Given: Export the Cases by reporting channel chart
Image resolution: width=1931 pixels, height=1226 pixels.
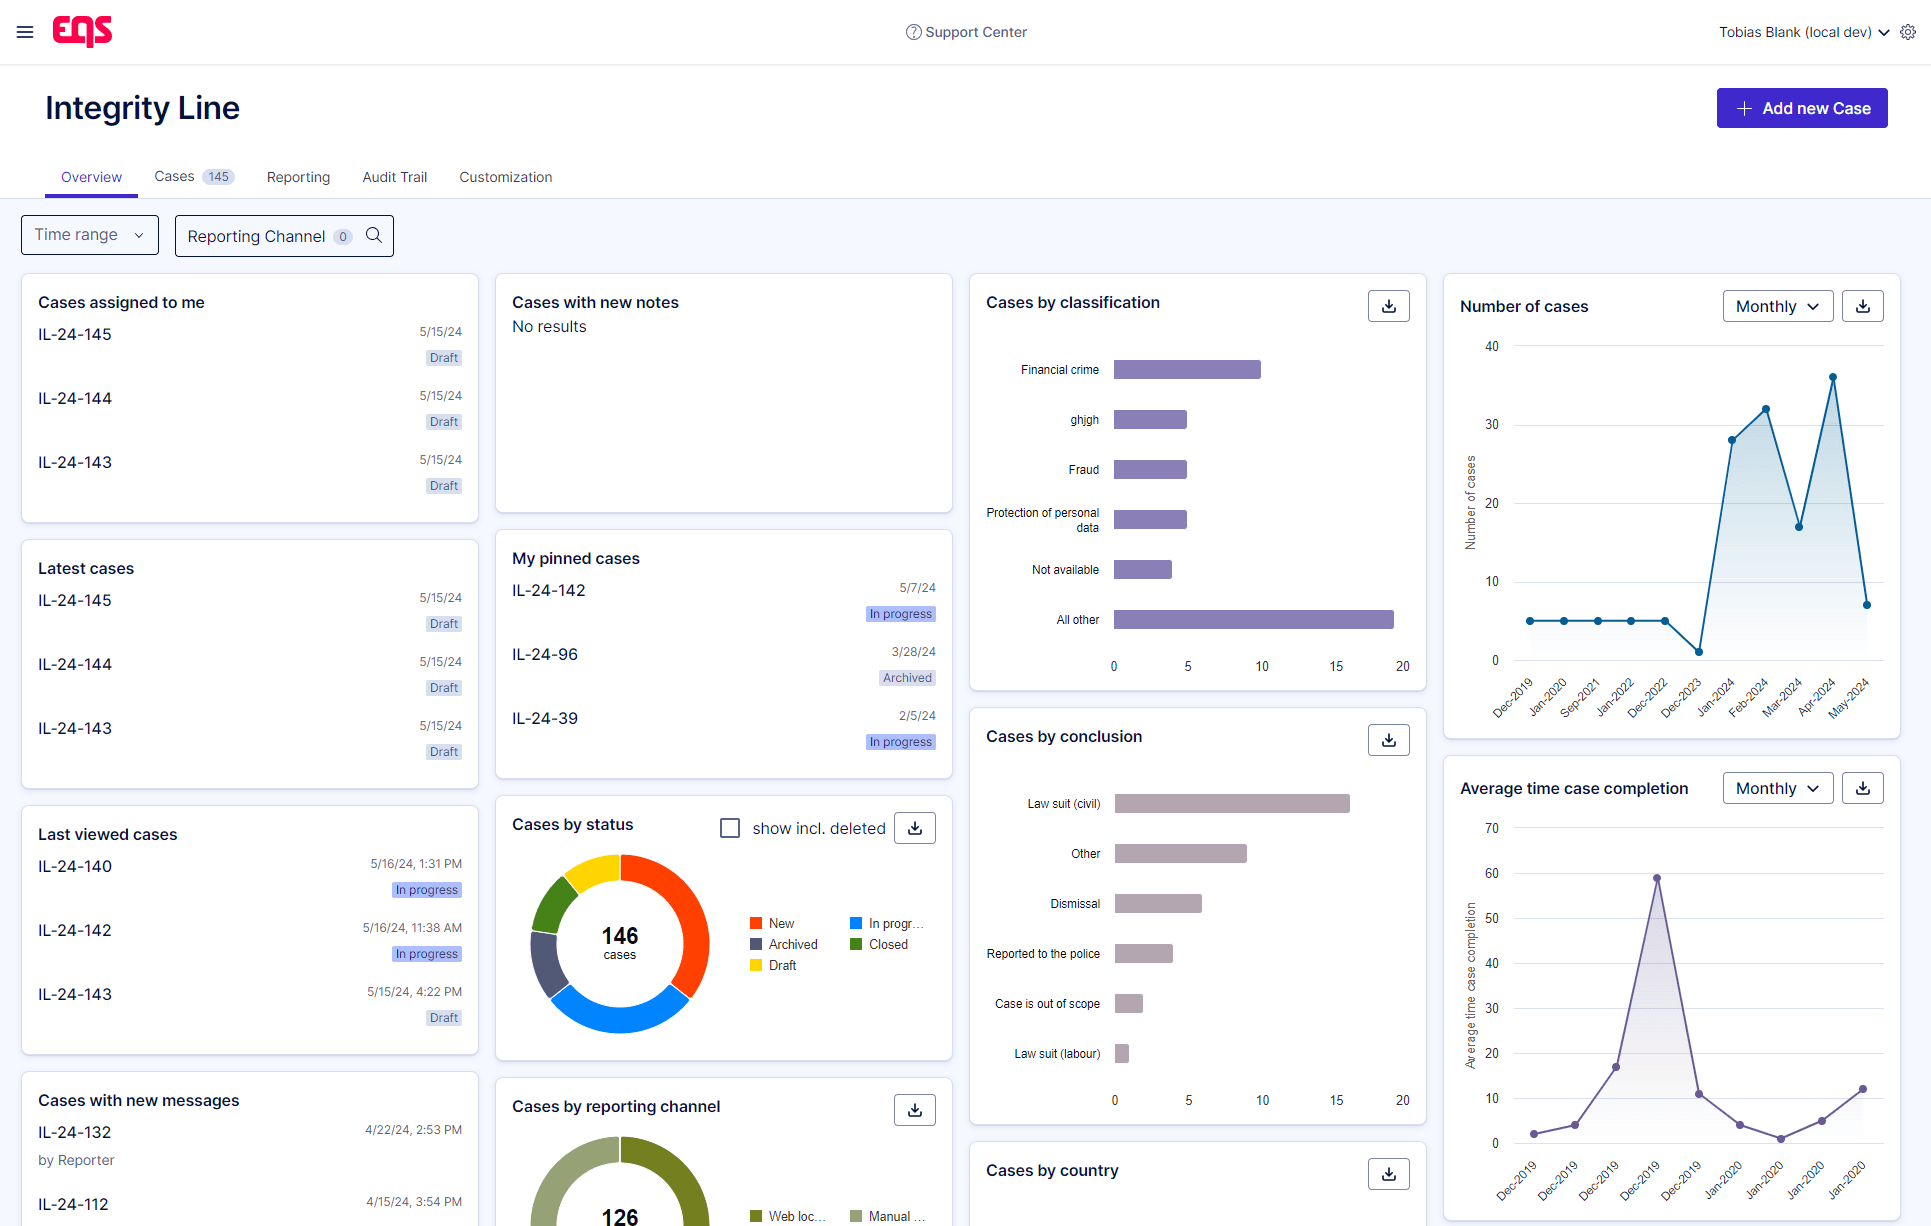Looking at the screenshot, I should (x=914, y=1109).
